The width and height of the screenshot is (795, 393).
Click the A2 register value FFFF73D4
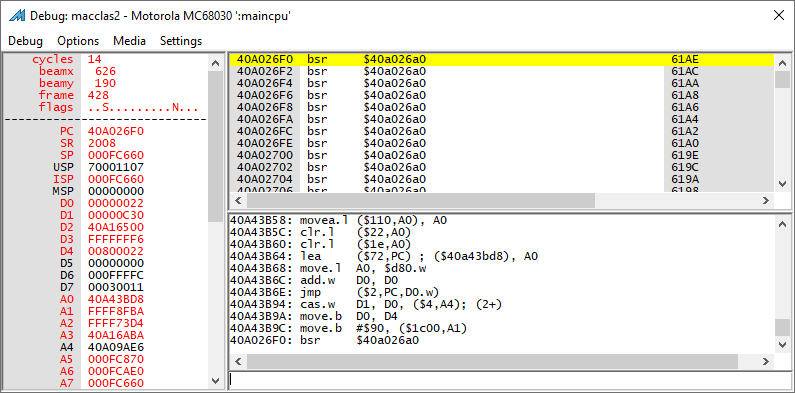(116, 324)
